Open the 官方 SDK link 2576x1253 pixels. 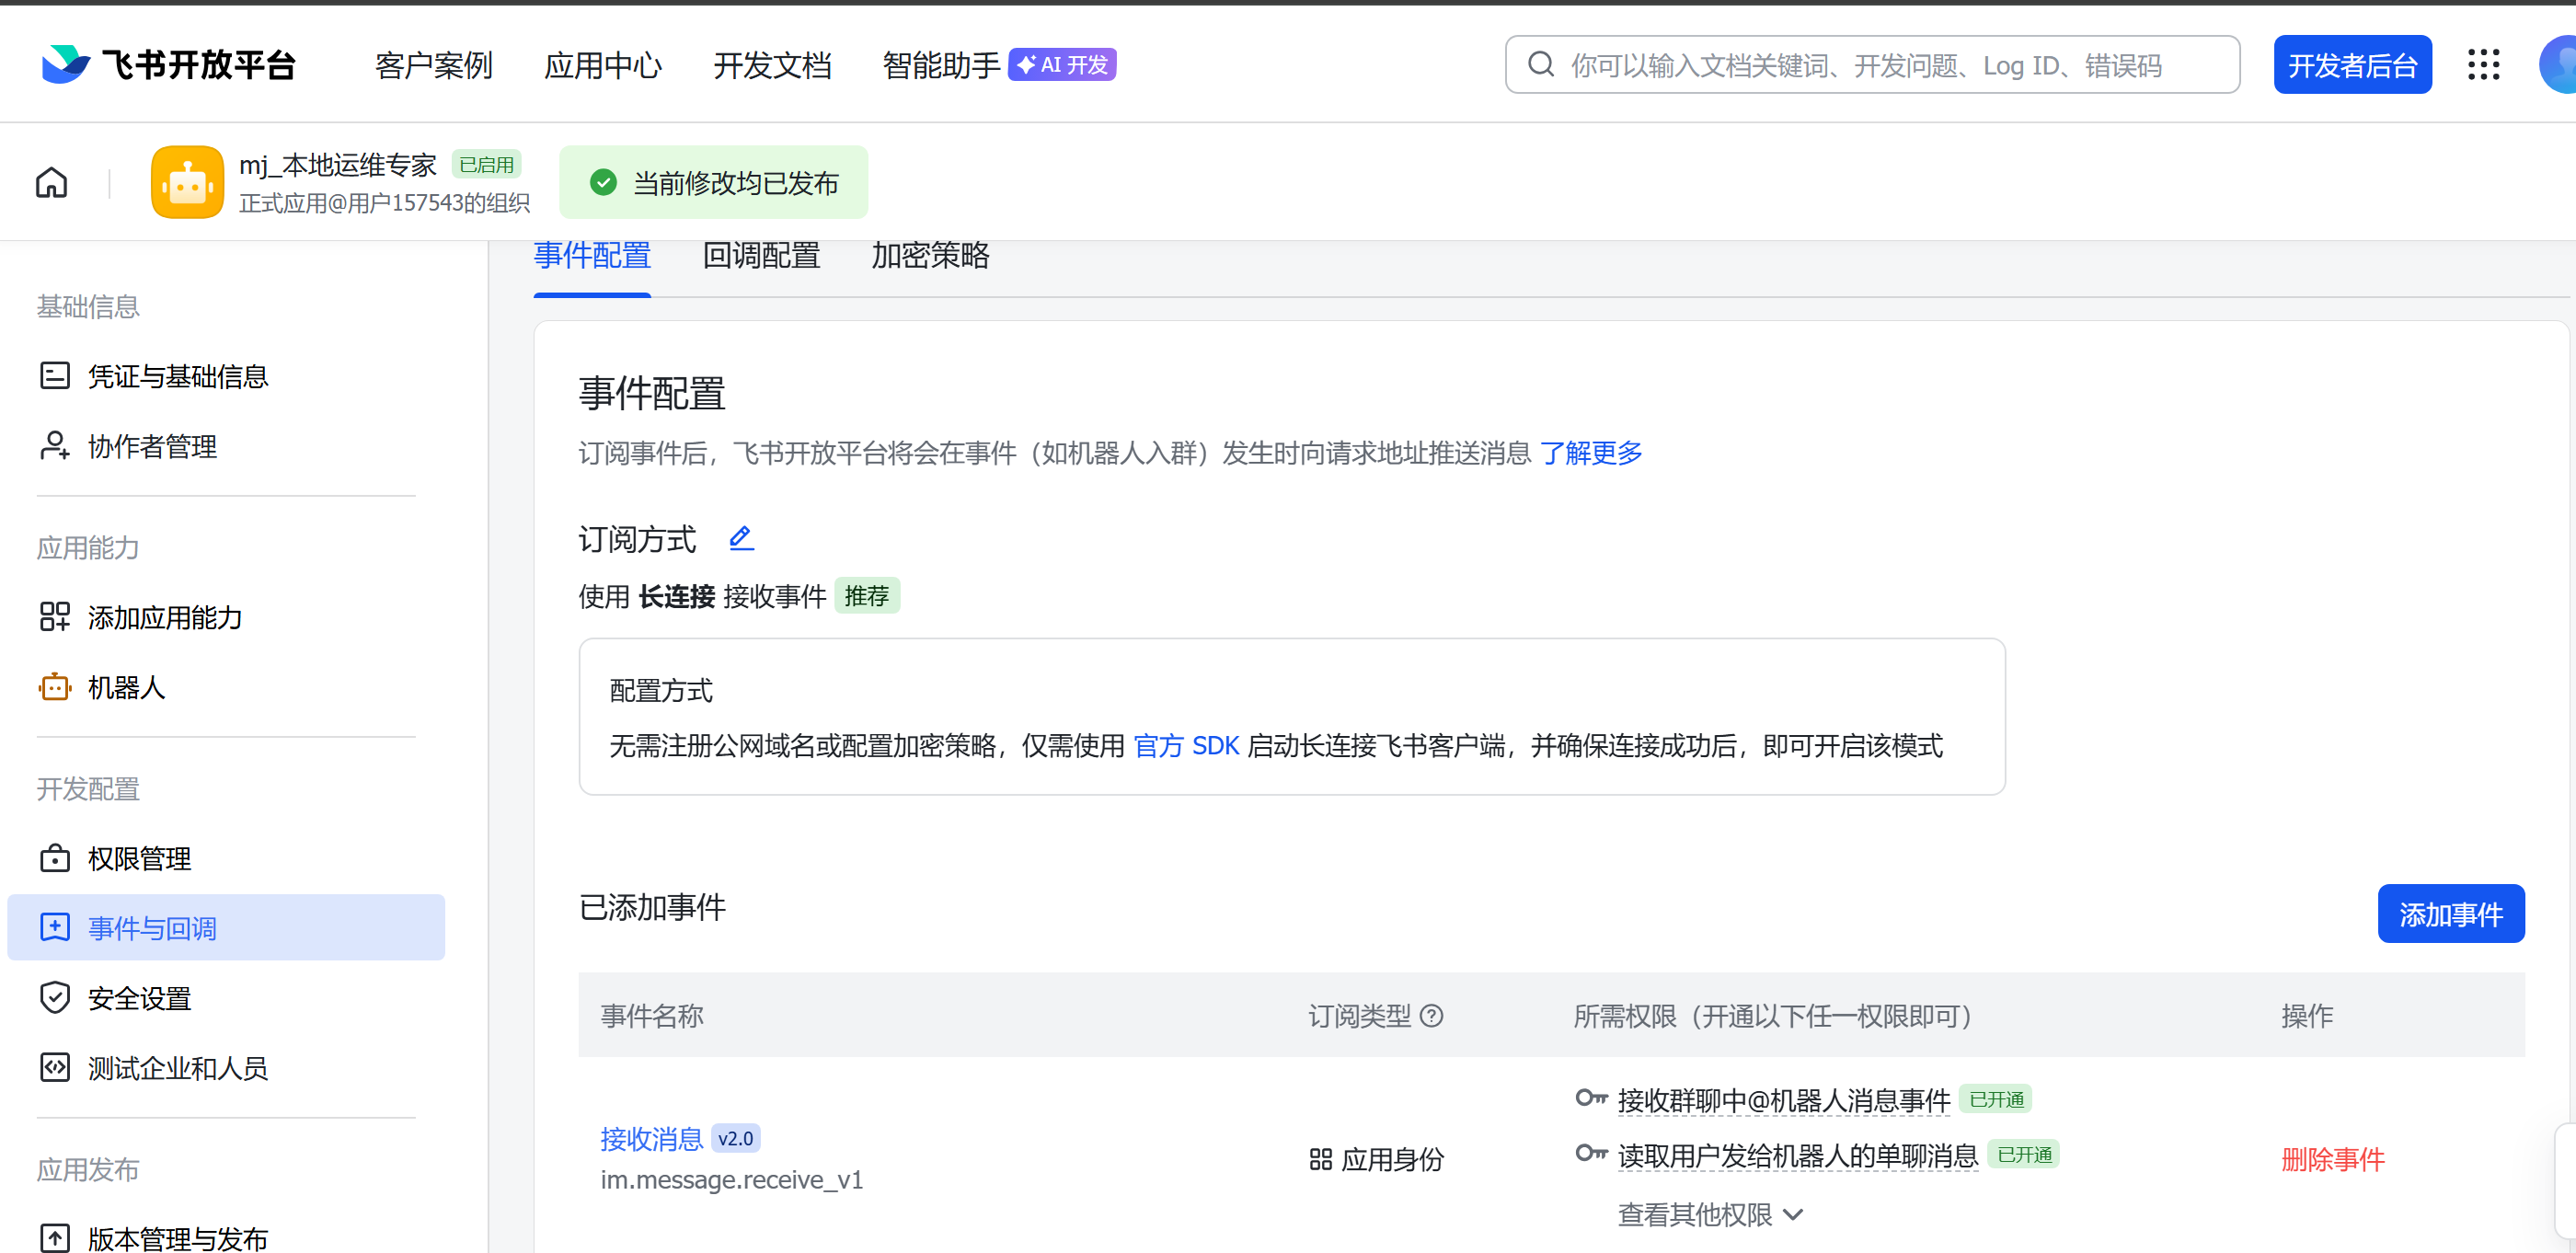1186,746
